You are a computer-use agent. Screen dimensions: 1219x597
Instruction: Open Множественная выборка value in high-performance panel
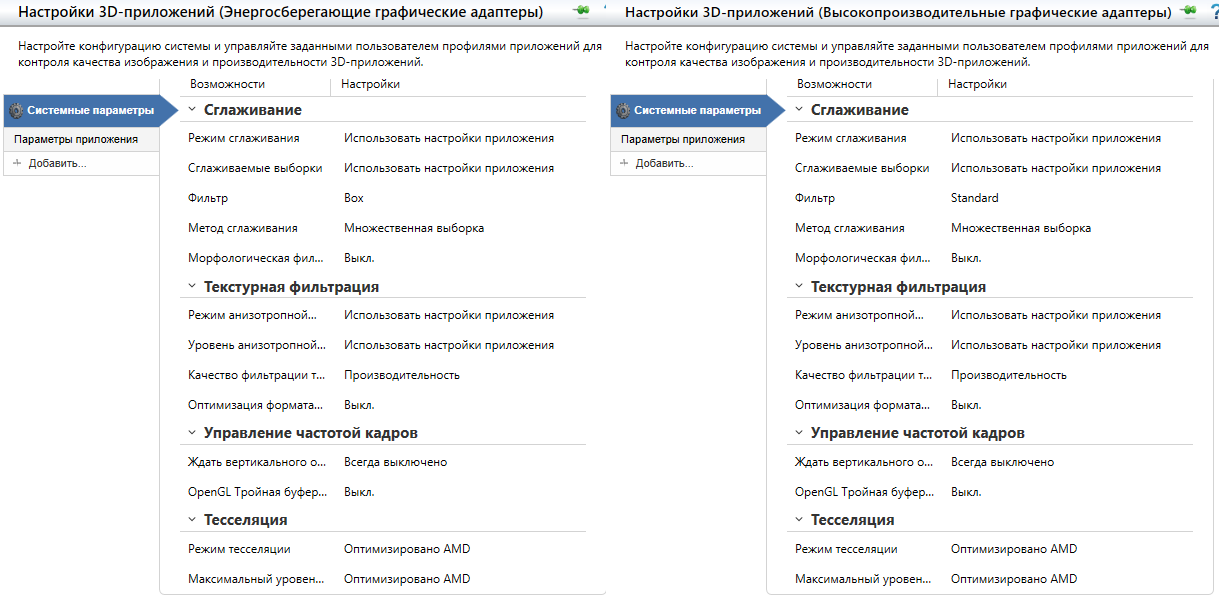[1021, 228]
